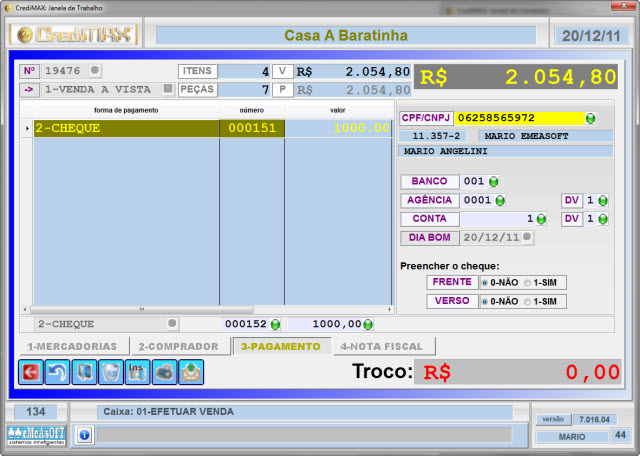Click the red back arrow exit icon
Screen dimensions: 640x456
30,372
